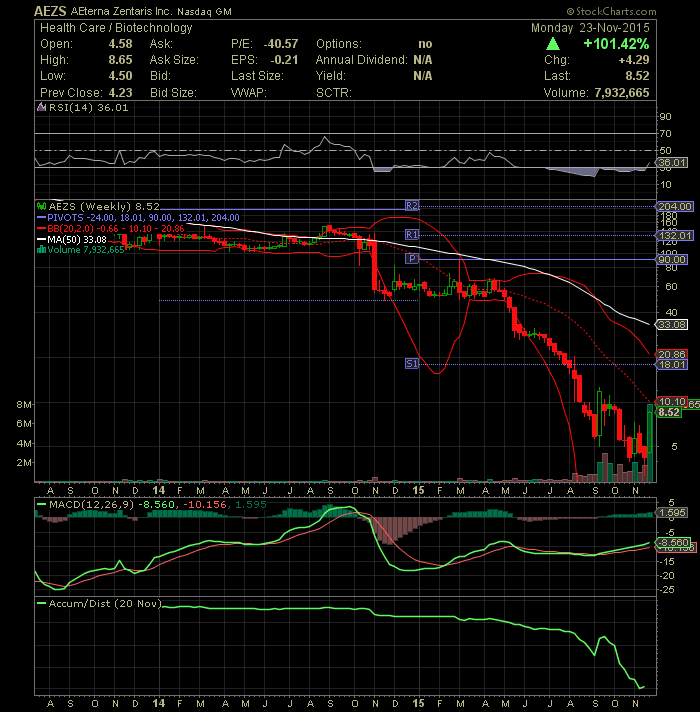Click the MA(50) 33.08 price tag
Image resolution: width=700 pixels, height=712 pixels.
[668, 325]
